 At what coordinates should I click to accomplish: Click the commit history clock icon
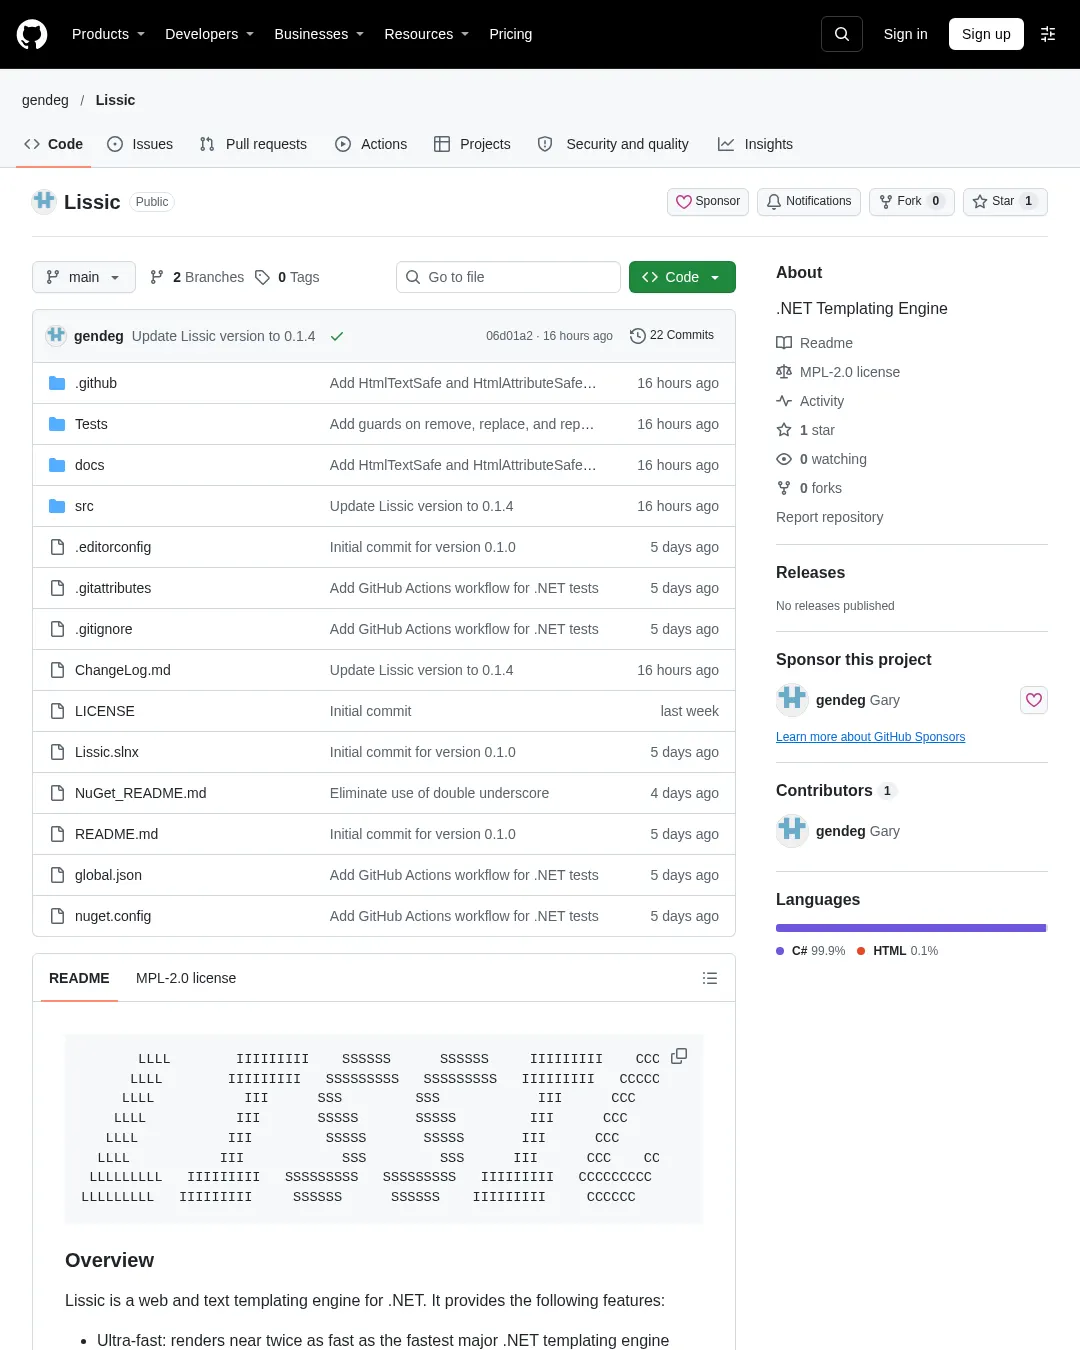[x=637, y=336]
